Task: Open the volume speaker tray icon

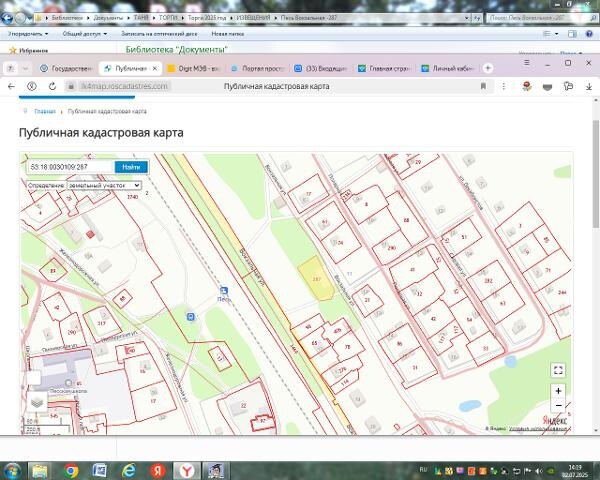Action: [539, 471]
